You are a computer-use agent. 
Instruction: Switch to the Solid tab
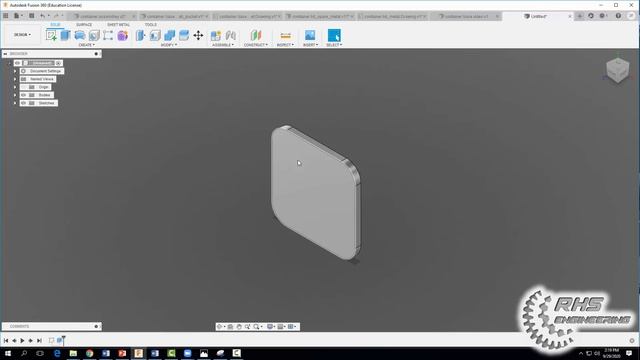tap(55, 25)
